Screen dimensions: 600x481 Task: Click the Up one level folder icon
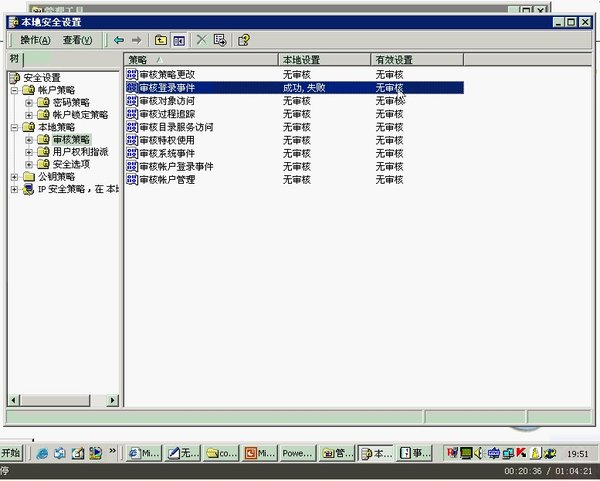click(x=161, y=40)
